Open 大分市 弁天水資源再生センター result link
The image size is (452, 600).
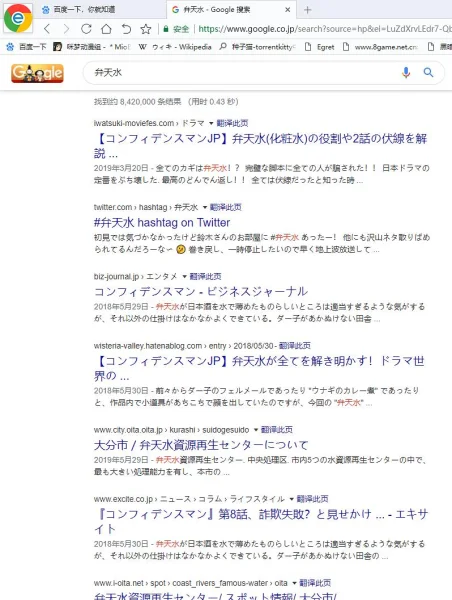pyautogui.click(x=201, y=445)
